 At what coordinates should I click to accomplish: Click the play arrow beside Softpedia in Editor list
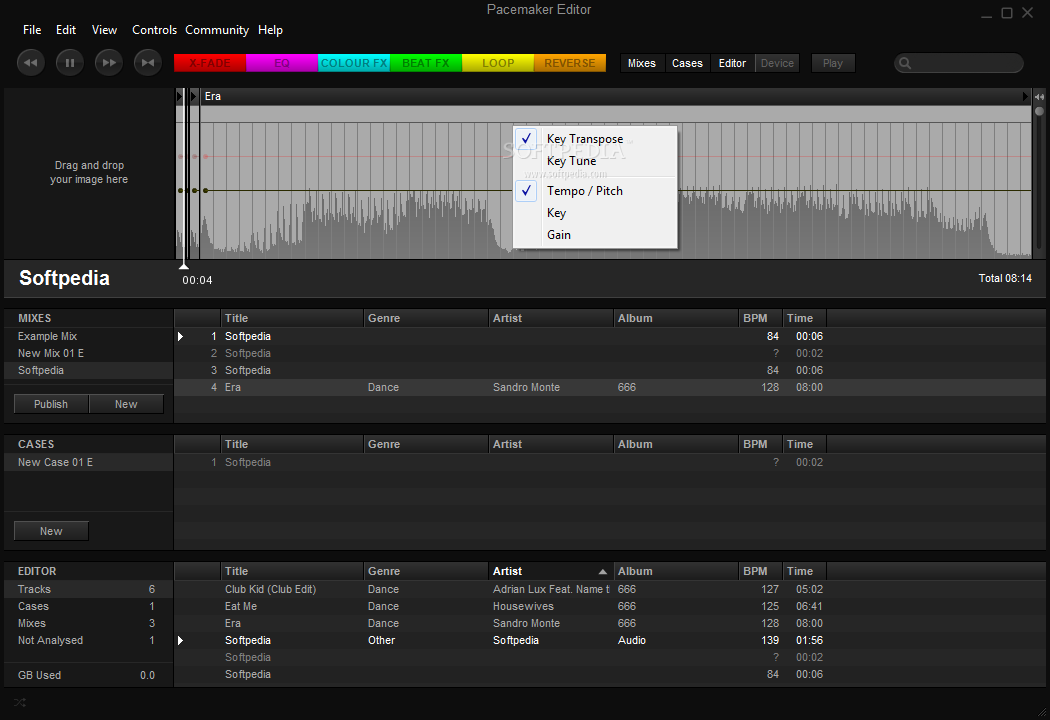pyautogui.click(x=180, y=640)
